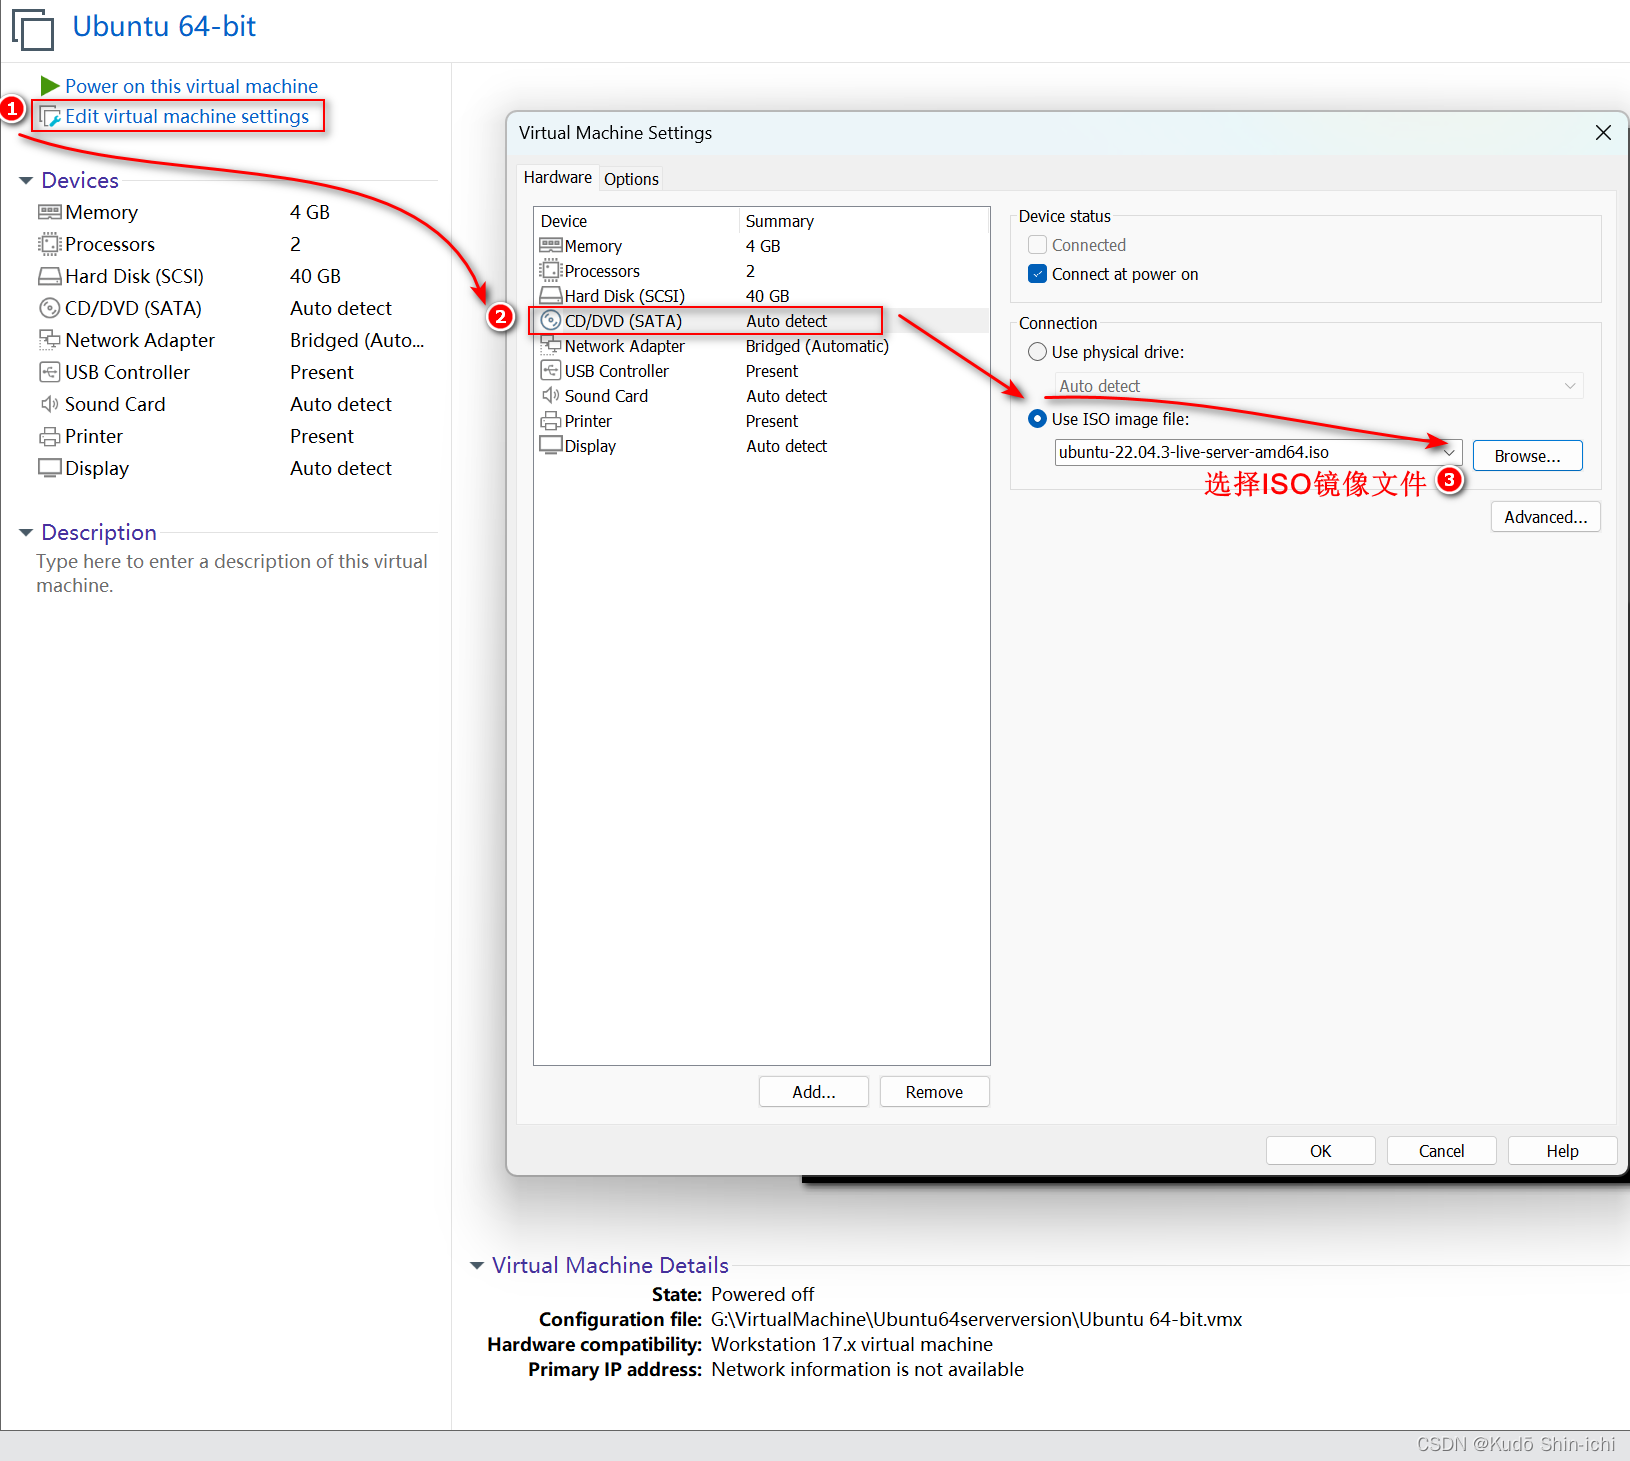Viewport: 1630px width, 1461px height.
Task: Click the configuration file path text
Action: 976,1319
